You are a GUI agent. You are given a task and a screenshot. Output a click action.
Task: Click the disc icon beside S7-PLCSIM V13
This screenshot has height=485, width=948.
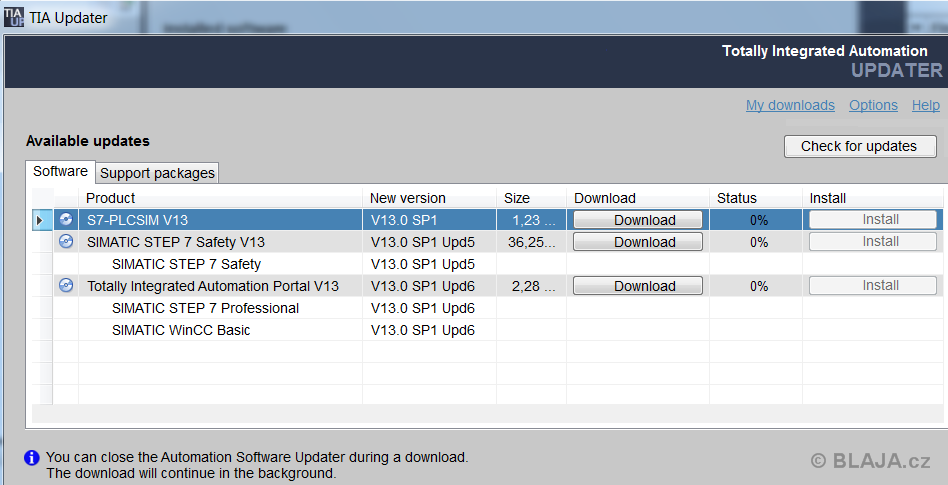(x=66, y=220)
